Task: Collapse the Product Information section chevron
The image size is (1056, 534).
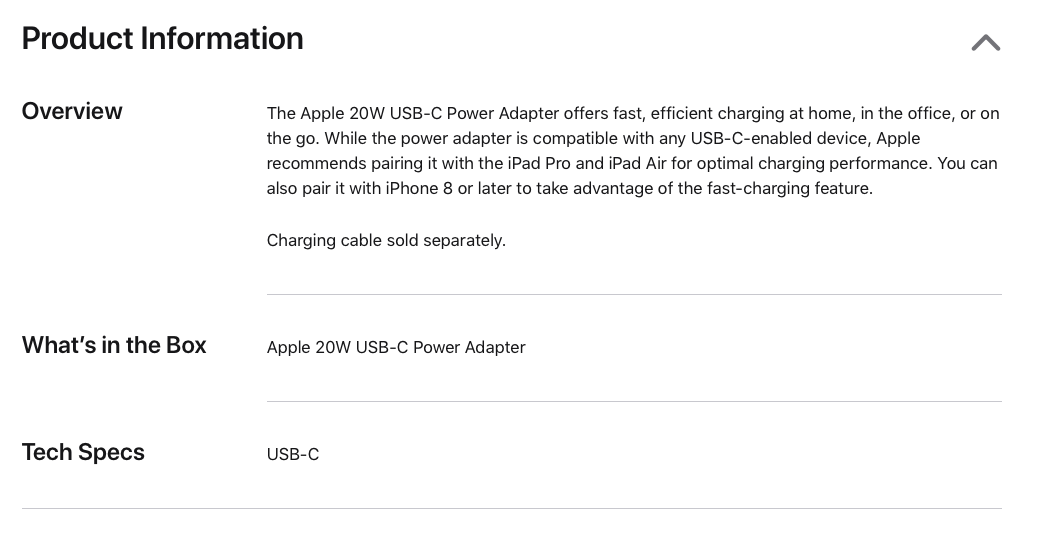Action: [x=986, y=43]
